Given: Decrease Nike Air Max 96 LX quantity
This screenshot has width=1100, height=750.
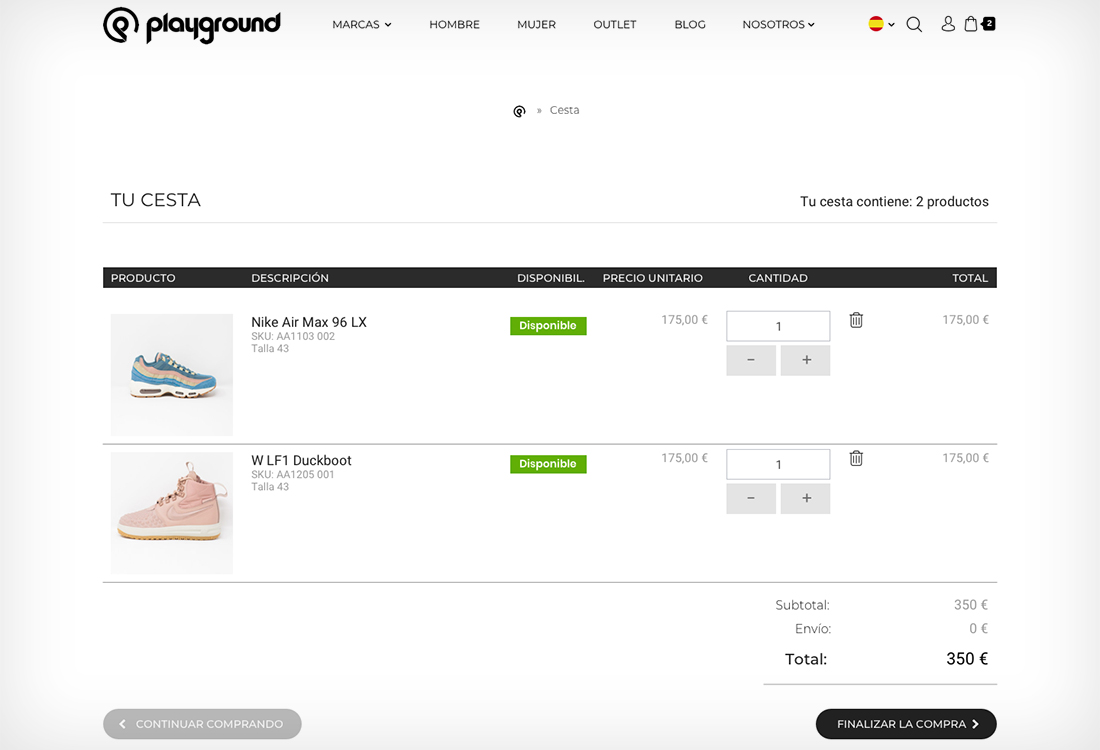Looking at the screenshot, I should click(x=751, y=360).
